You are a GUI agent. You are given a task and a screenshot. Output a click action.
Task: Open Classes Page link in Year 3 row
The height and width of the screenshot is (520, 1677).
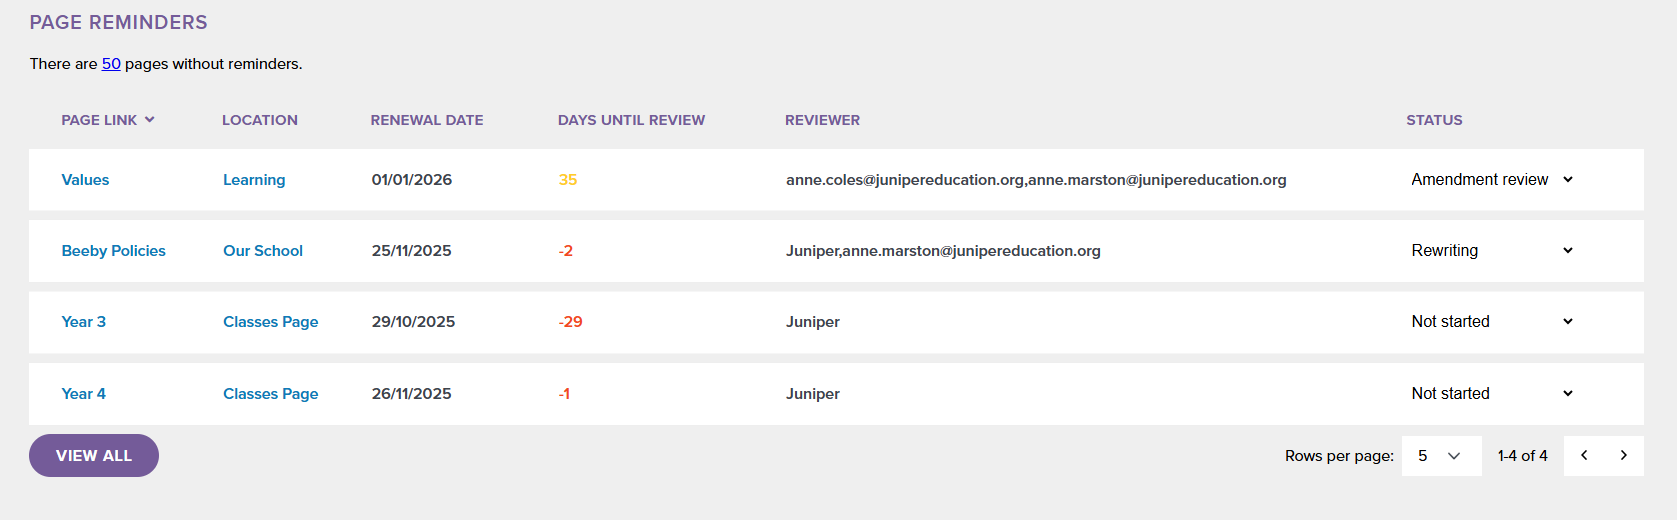coord(270,322)
